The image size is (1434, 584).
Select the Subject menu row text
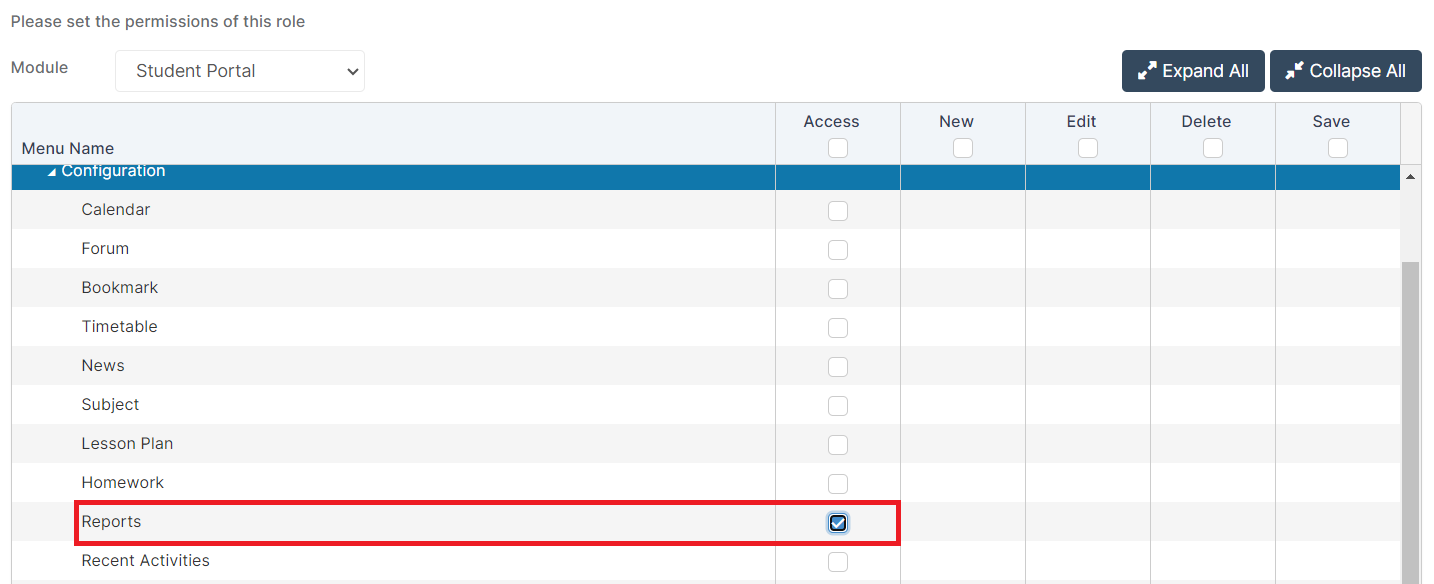click(x=111, y=405)
